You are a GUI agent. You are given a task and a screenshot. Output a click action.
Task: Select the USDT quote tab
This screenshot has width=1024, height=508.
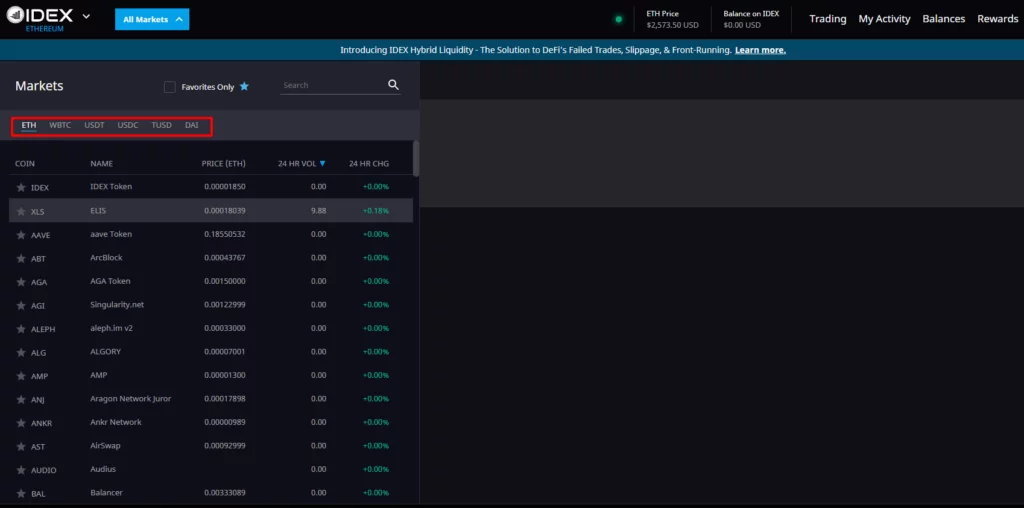(94, 126)
